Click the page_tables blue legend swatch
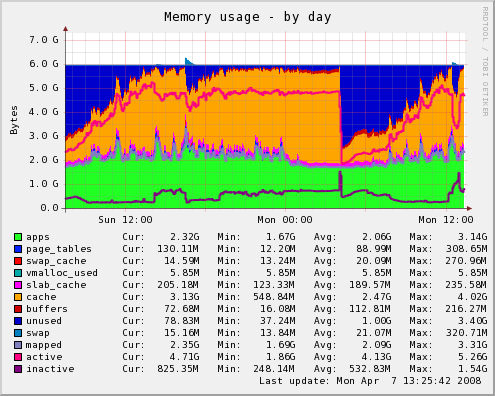 coord(18,249)
